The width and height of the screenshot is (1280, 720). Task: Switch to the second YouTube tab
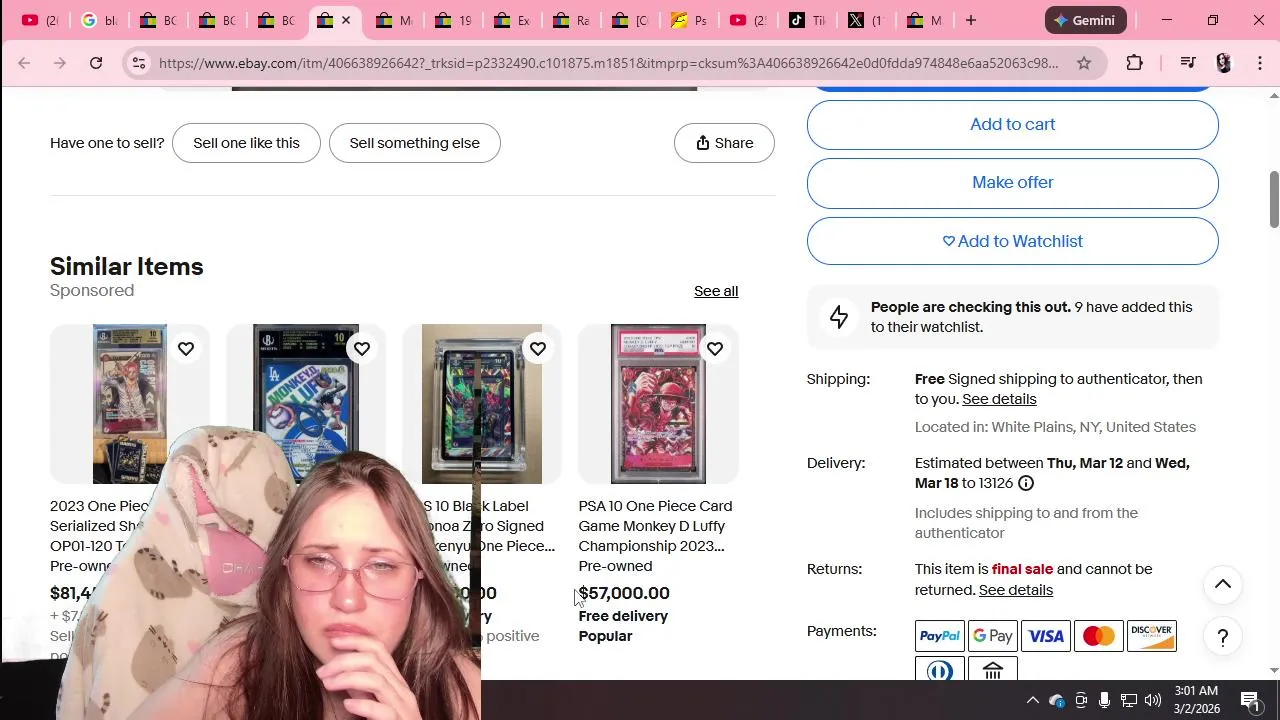click(748, 20)
